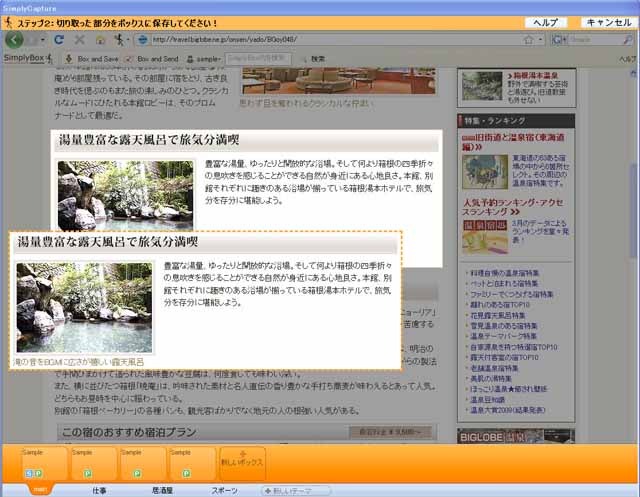Switch to the main theme tab
Screen dimensions: 640x497
point(40,489)
